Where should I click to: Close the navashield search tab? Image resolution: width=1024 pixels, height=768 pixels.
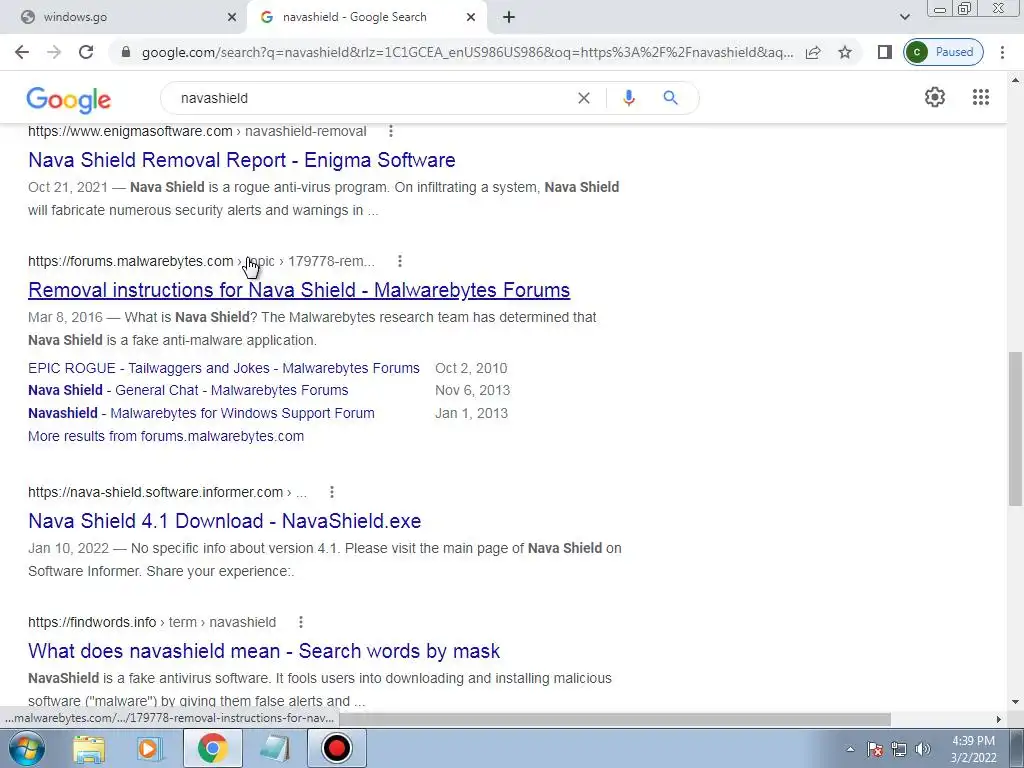coord(471,18)
